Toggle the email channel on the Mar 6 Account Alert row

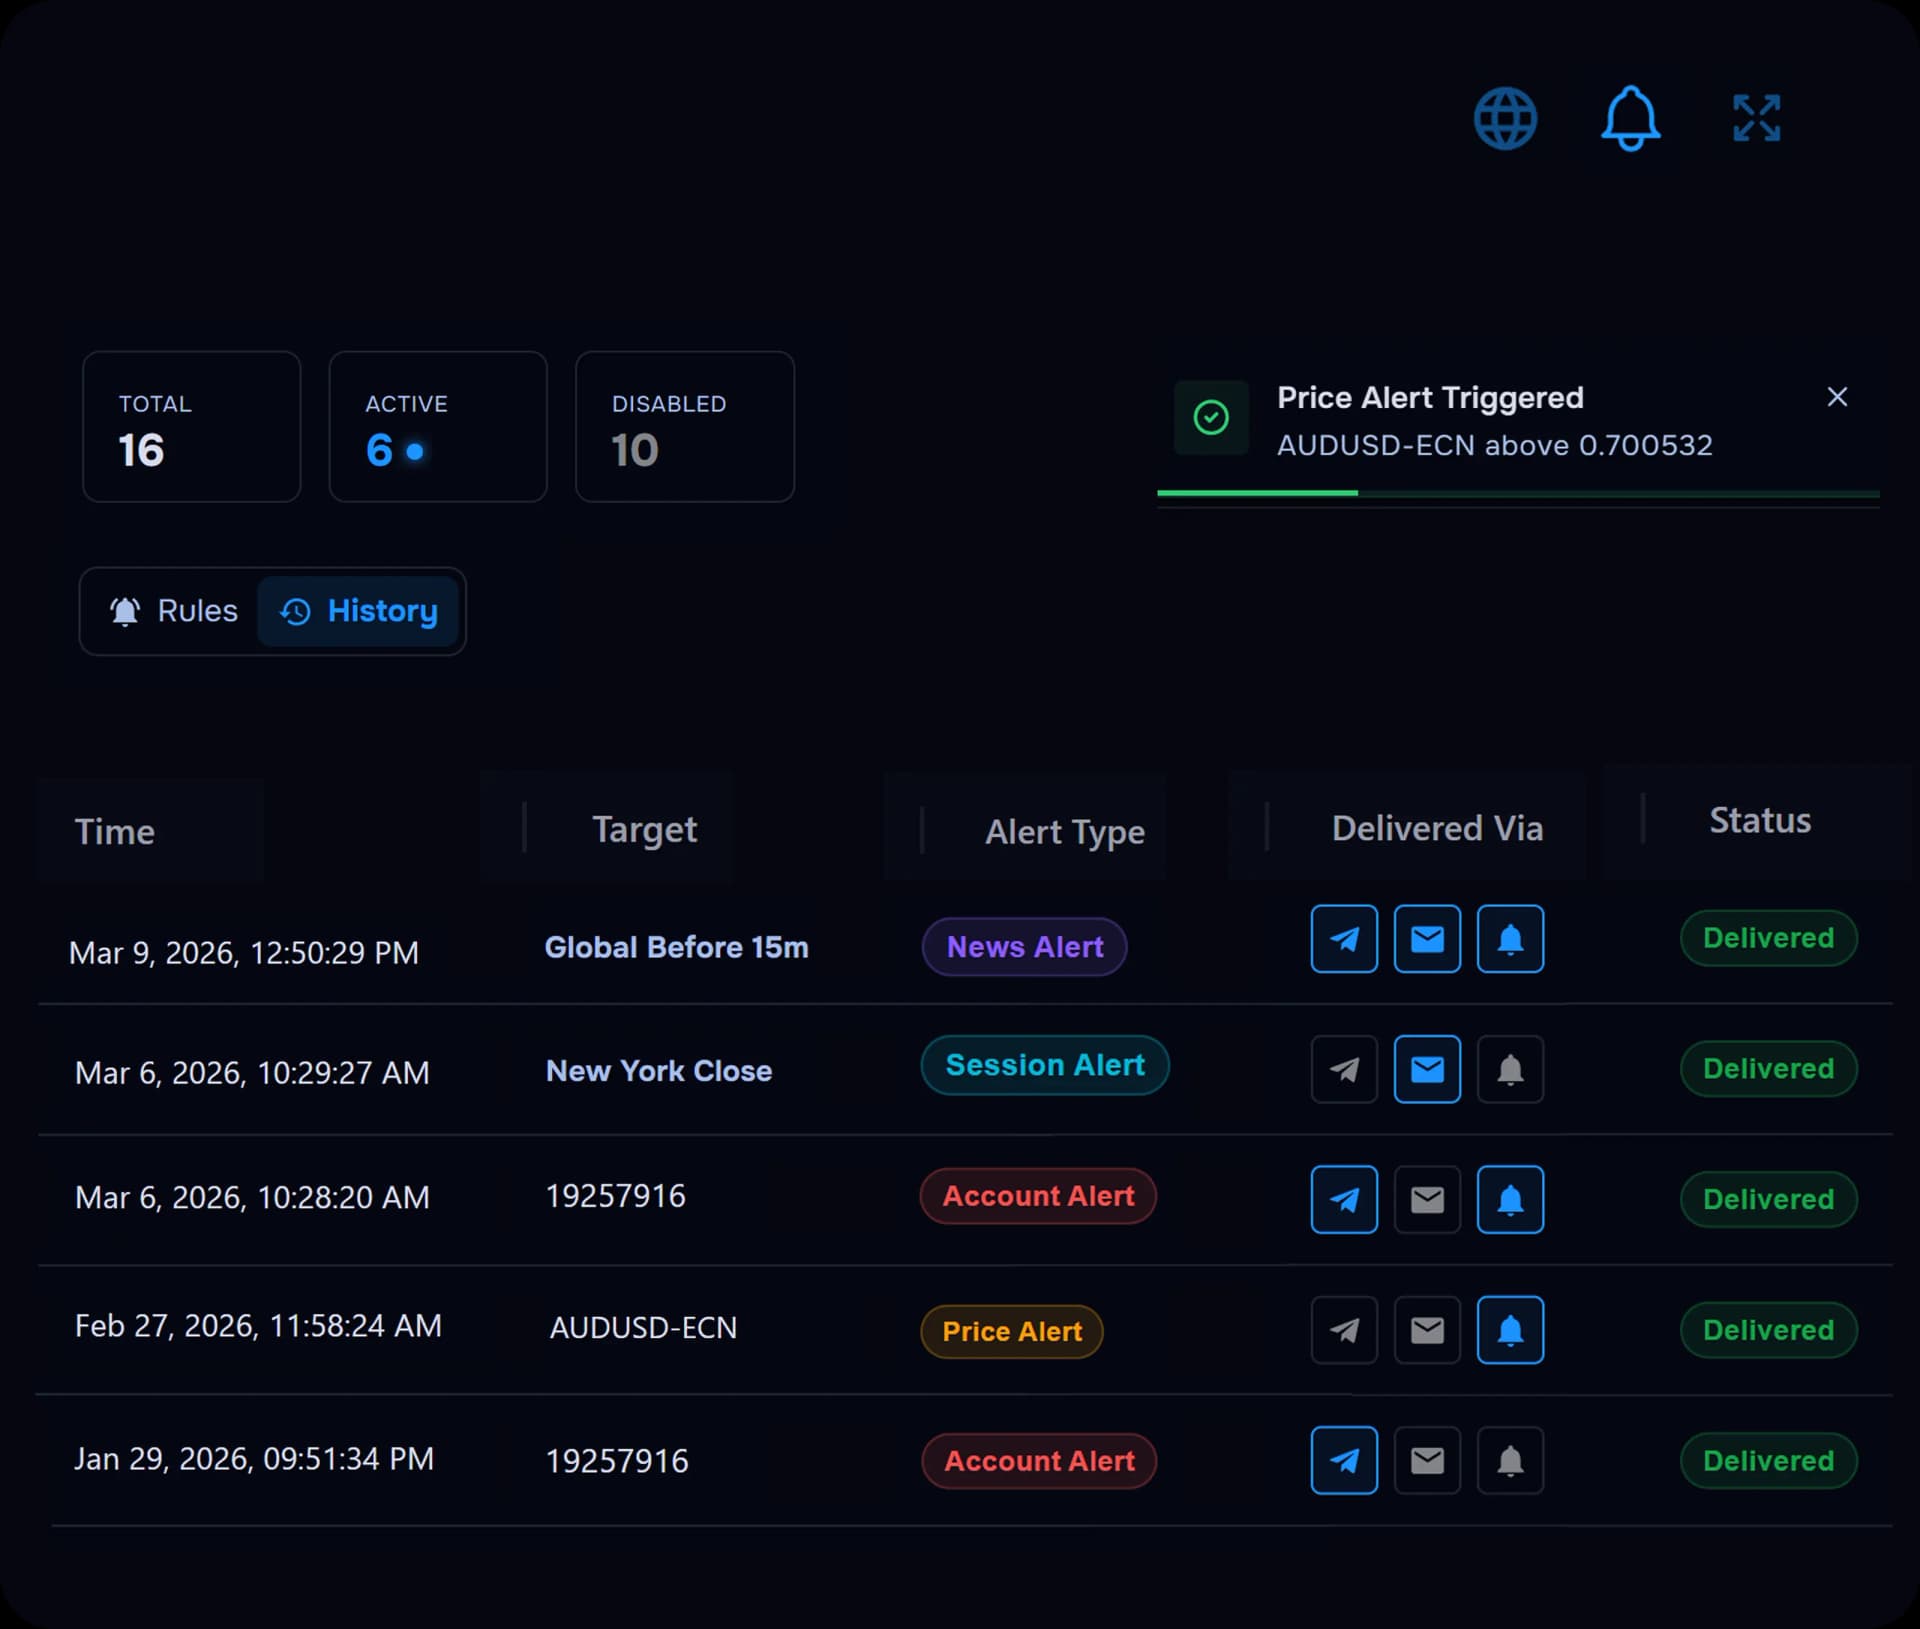(x=1427, y=1199)
